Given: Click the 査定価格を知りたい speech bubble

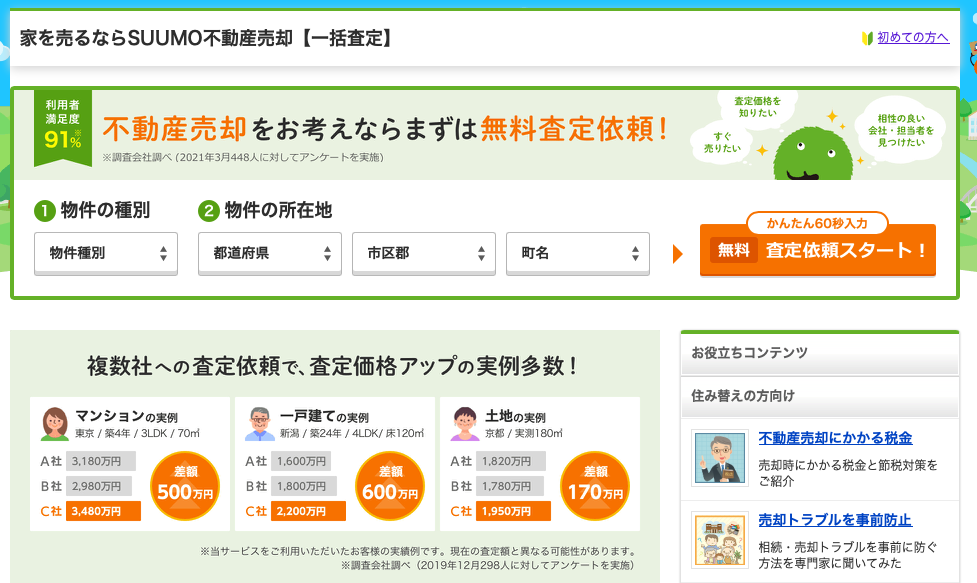Looking at the screenshot, I should pyautogui.click(x=757, y=107).
